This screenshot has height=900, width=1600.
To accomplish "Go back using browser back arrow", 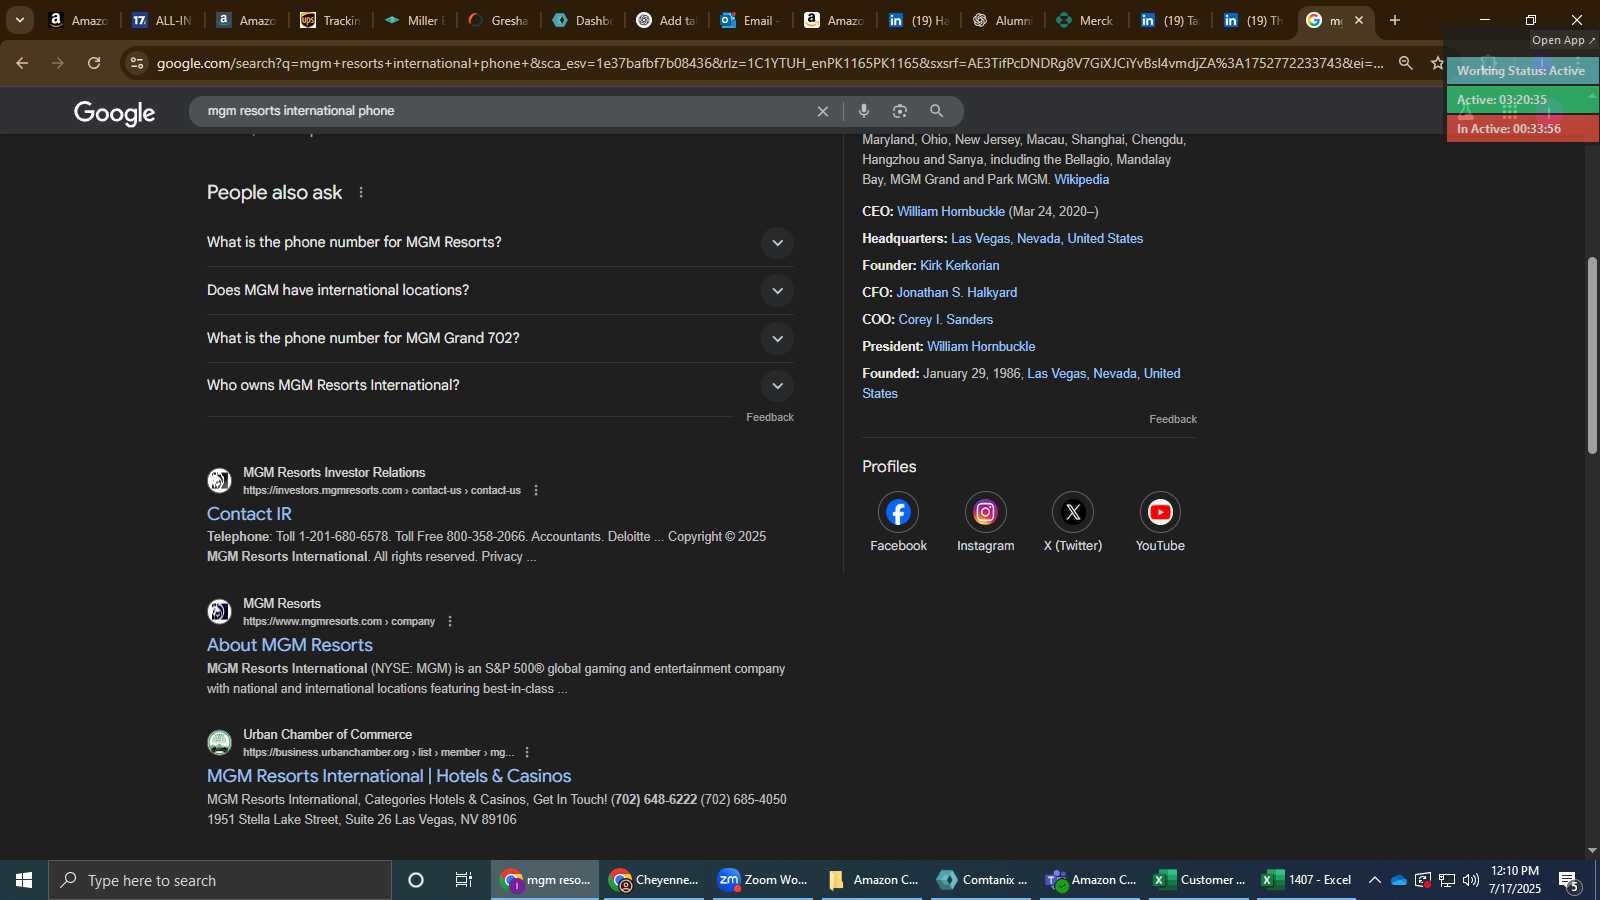I will [22, 63].
